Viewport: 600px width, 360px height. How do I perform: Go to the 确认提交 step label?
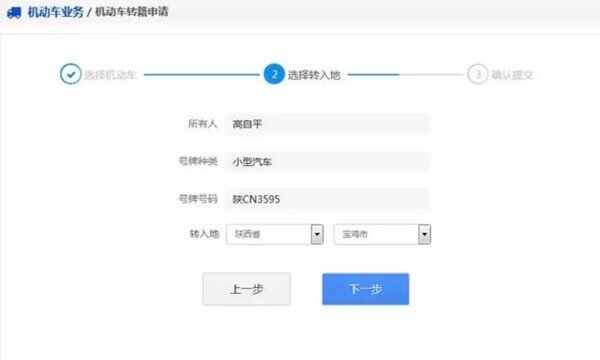tap(512, 75)
